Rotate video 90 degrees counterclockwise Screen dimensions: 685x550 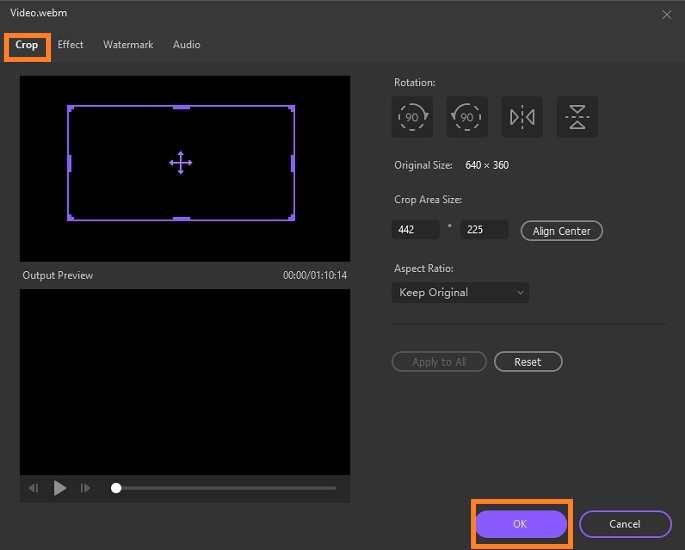(467, 117)
